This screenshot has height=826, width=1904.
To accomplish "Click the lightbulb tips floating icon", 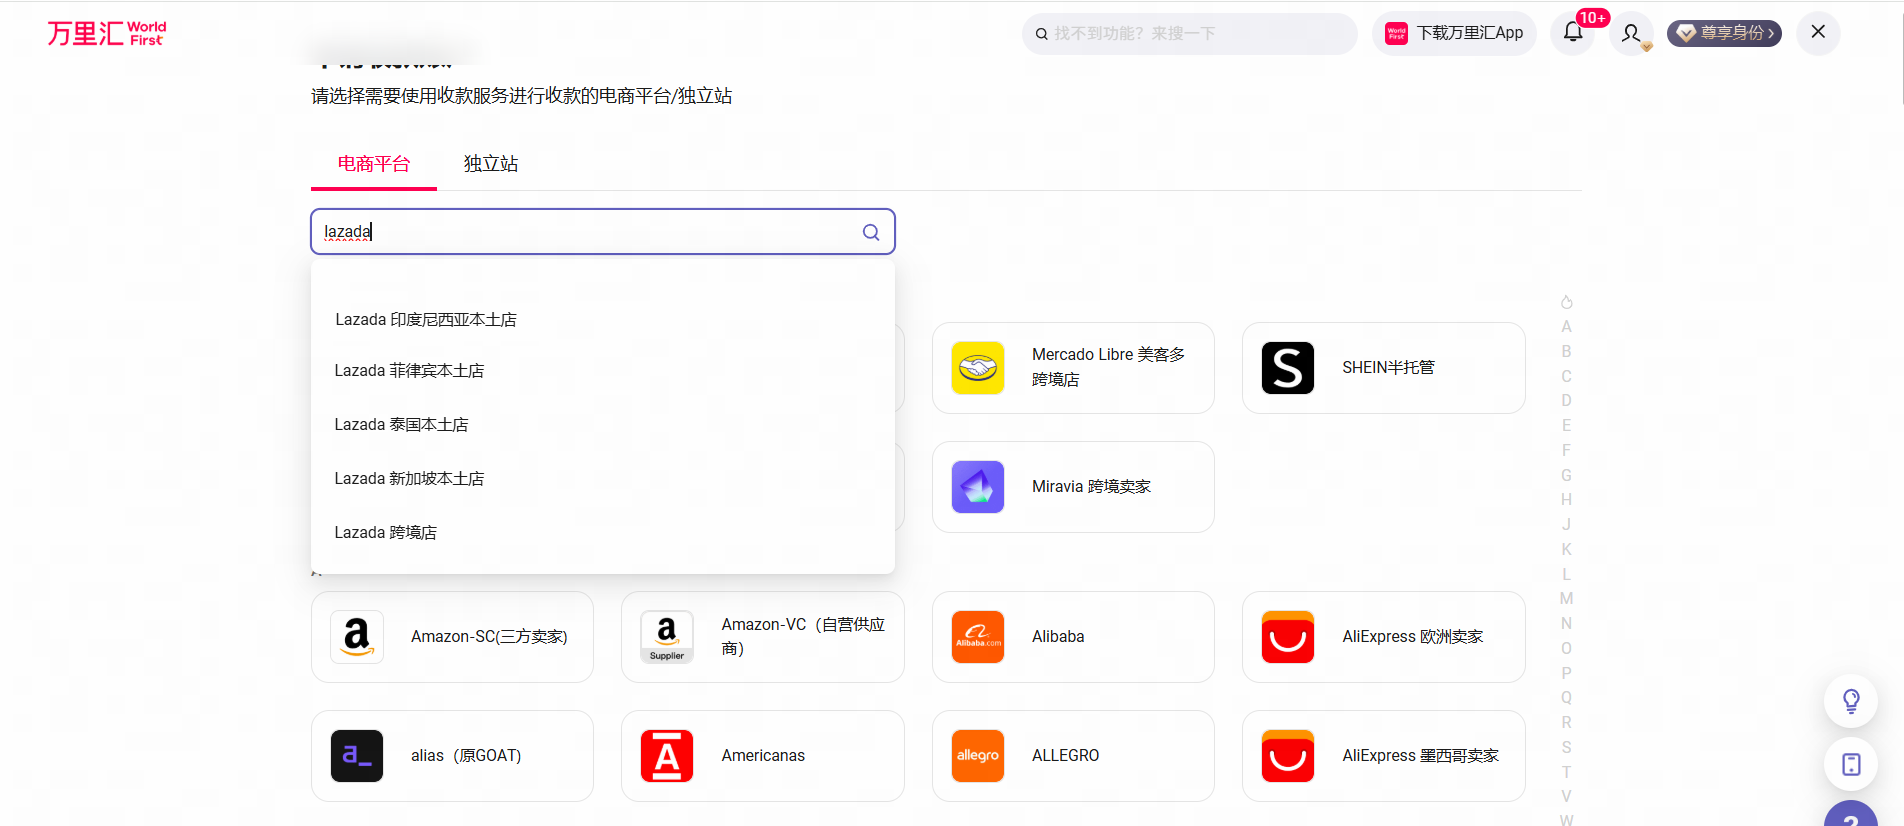I will (1850, 701).
